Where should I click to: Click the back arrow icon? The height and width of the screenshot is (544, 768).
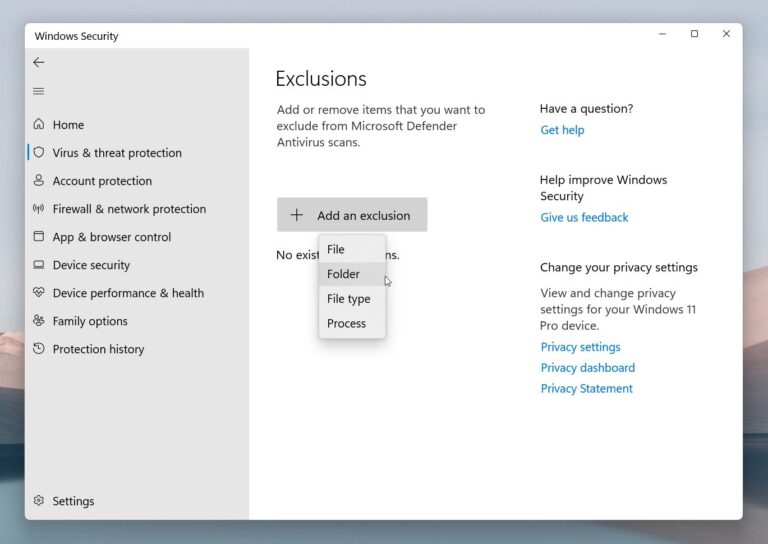pyautogui.click(x=39, y=62)
